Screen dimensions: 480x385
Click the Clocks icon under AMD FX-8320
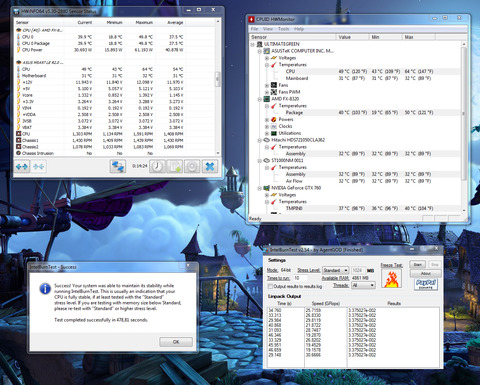[274, 126]
